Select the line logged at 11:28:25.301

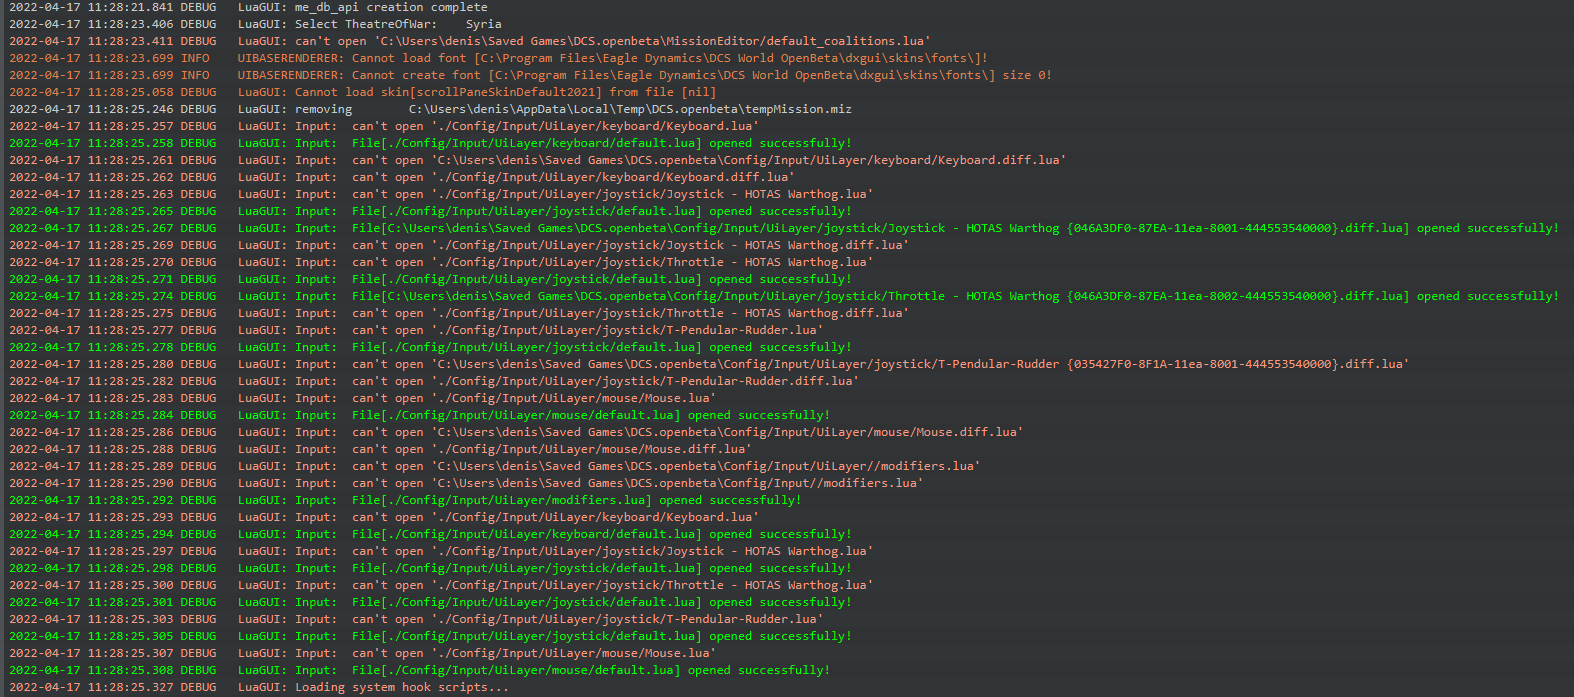click(x=430, y=602)
